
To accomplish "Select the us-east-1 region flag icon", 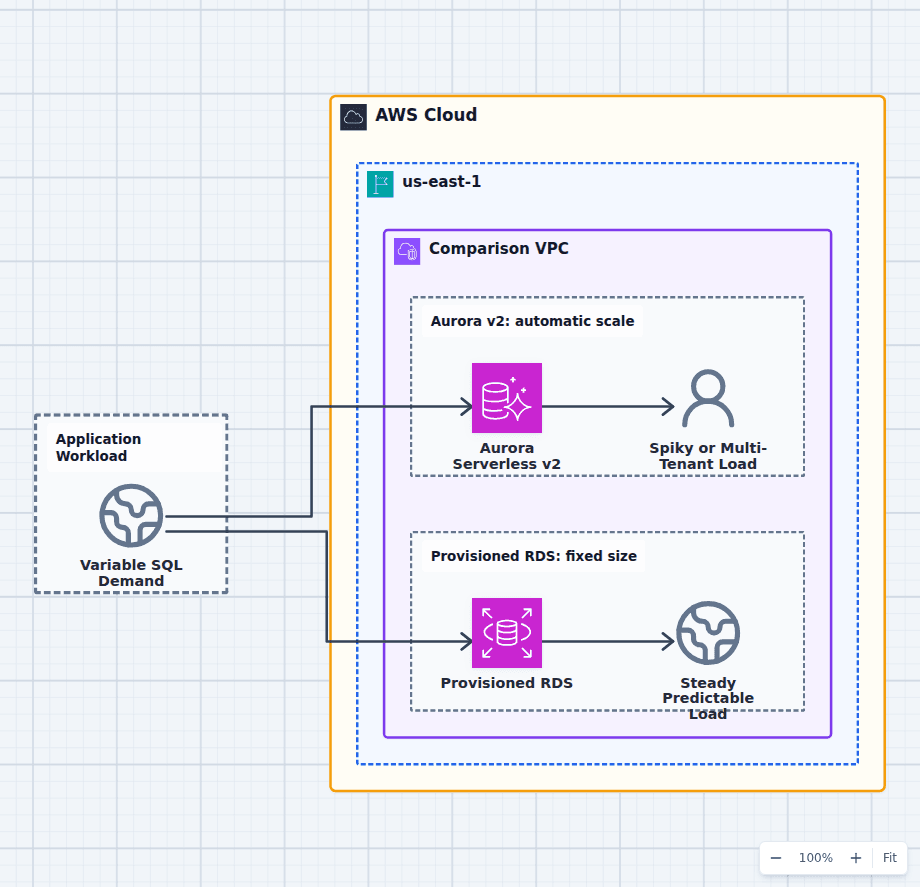I will coord(380,184).
